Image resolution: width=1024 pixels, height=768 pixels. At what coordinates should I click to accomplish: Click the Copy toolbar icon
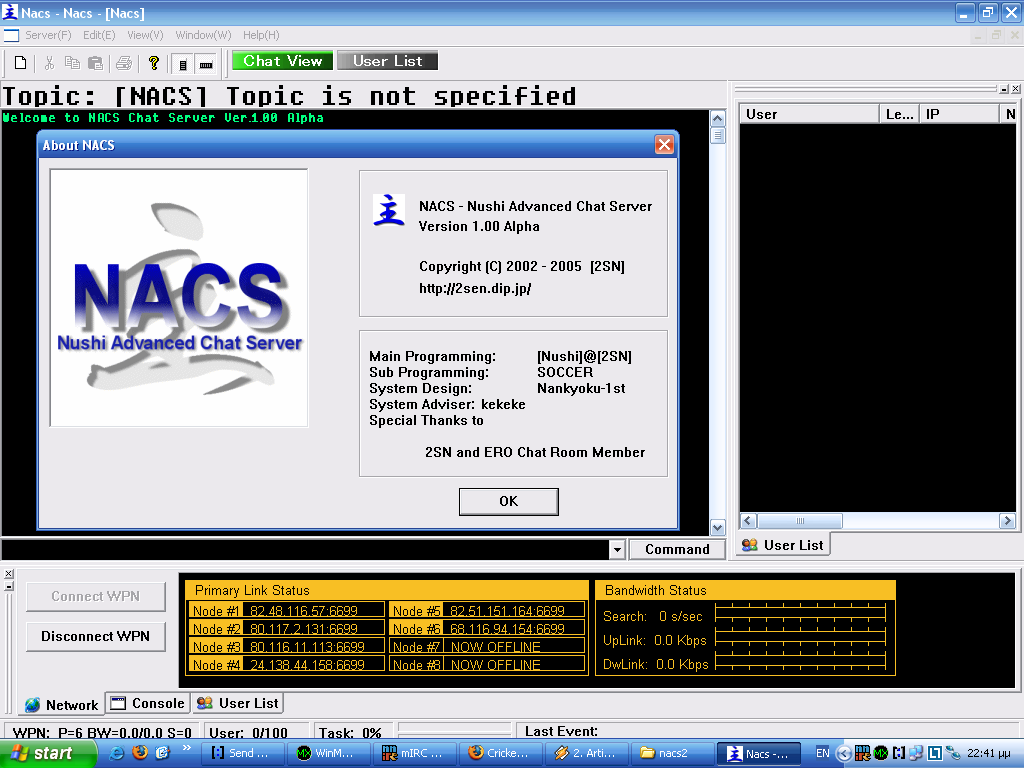coord(72,63)
